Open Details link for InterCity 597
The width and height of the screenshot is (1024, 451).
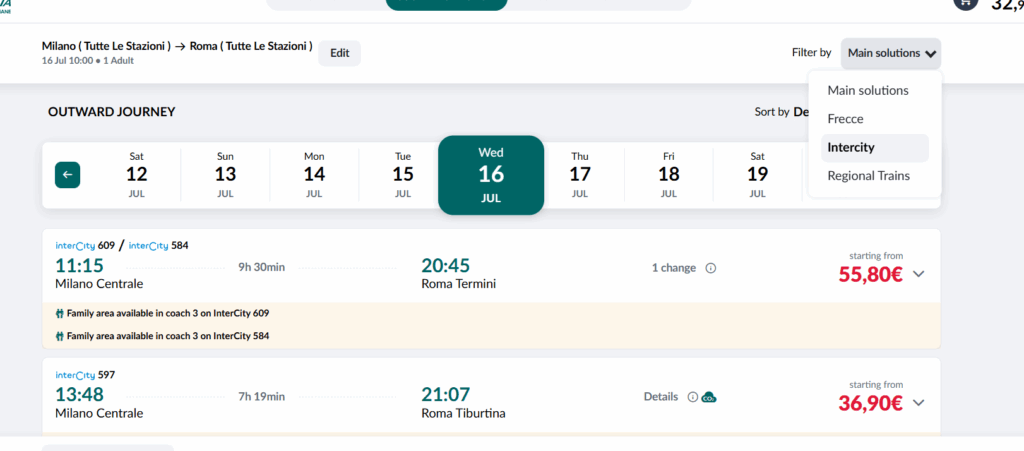(661, 397)
